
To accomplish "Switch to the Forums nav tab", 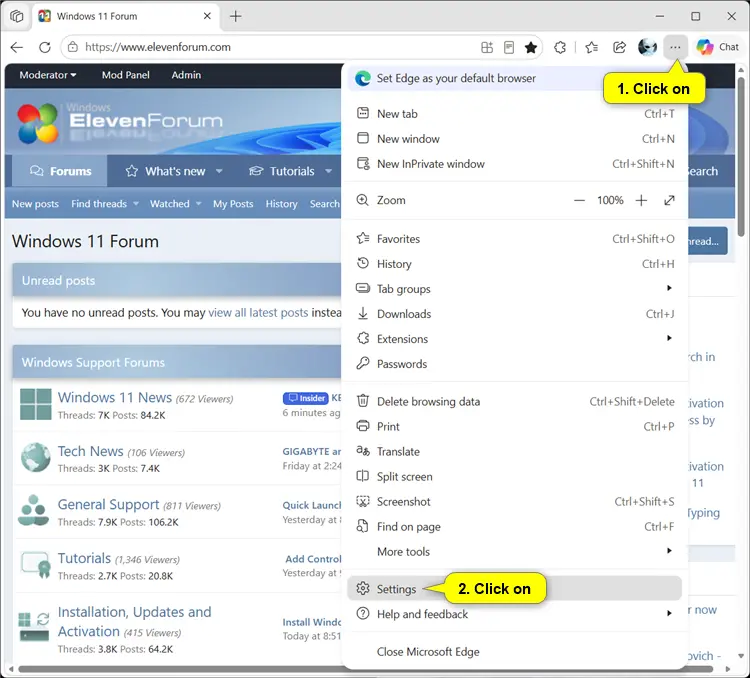I will coord(60,171).
